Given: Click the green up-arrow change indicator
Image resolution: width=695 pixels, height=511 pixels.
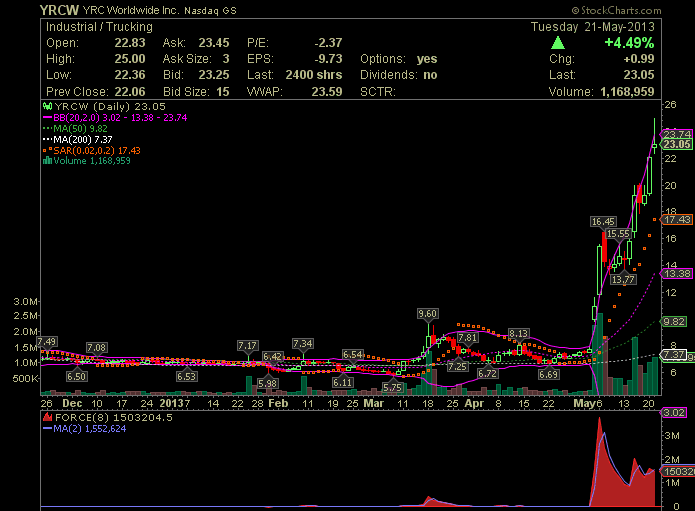Looking at the screenshot, I should click(x=557, y=43).
